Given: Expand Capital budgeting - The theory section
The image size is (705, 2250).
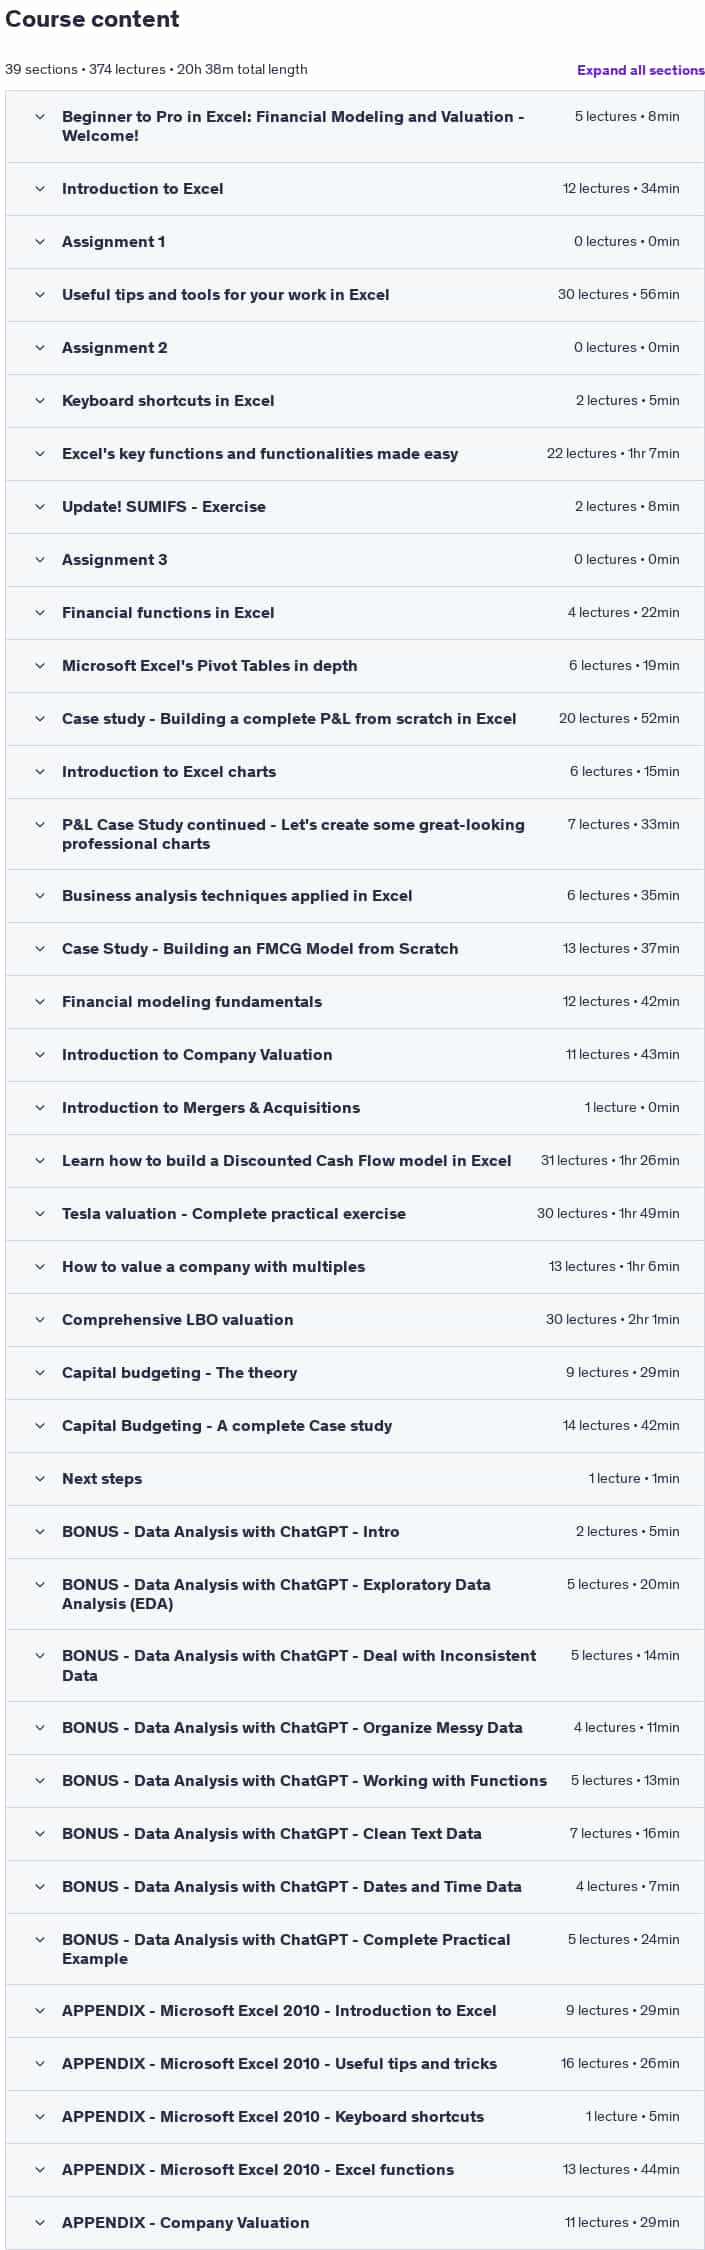Looking at the screenshot, I should pyautogui.click(x=355, y=1372).
